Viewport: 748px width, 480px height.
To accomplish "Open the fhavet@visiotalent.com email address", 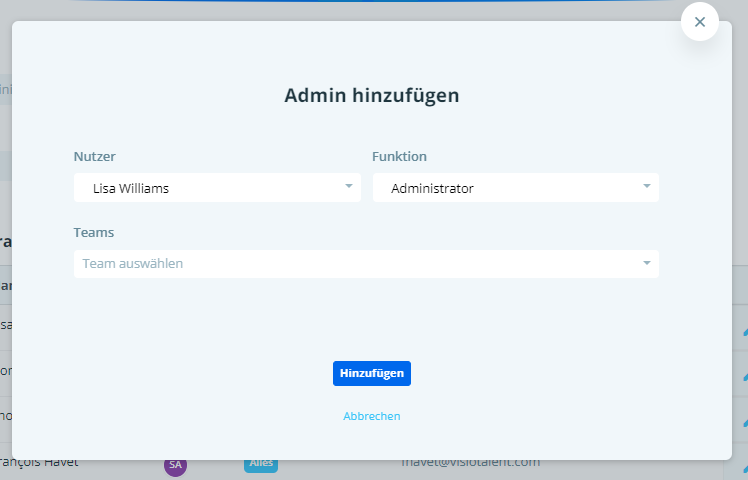I will pos(470,463).
